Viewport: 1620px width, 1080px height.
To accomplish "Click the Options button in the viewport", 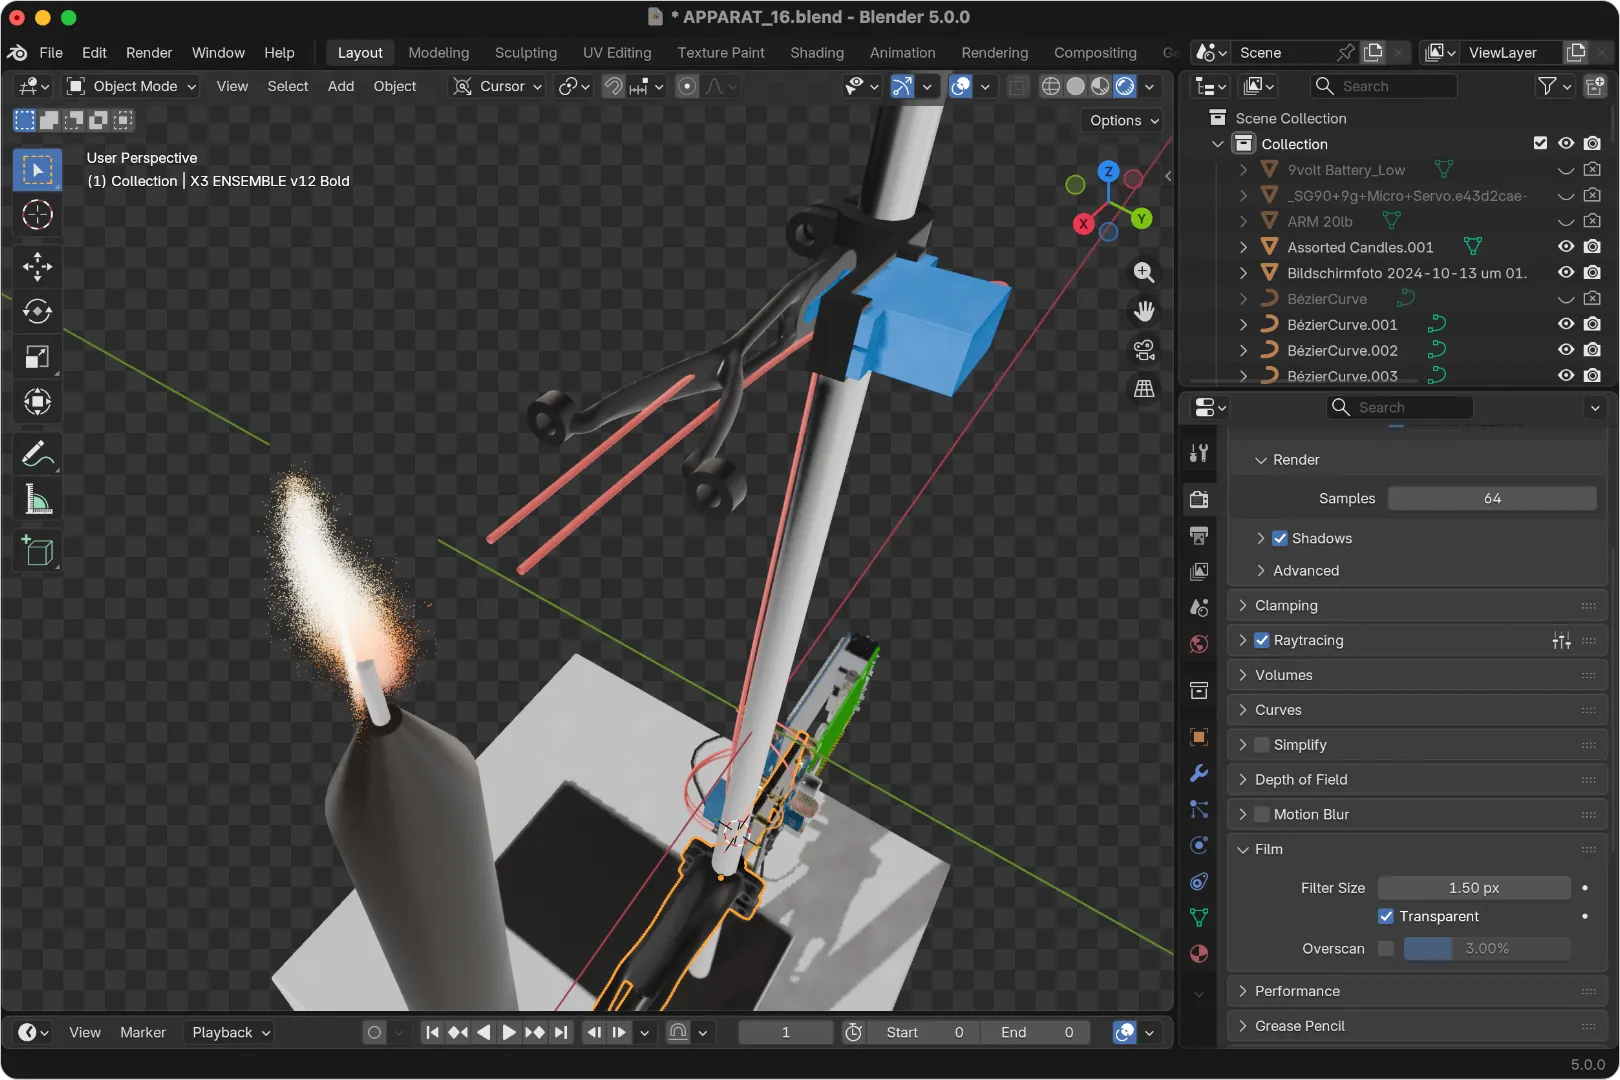I will 1120,120.
